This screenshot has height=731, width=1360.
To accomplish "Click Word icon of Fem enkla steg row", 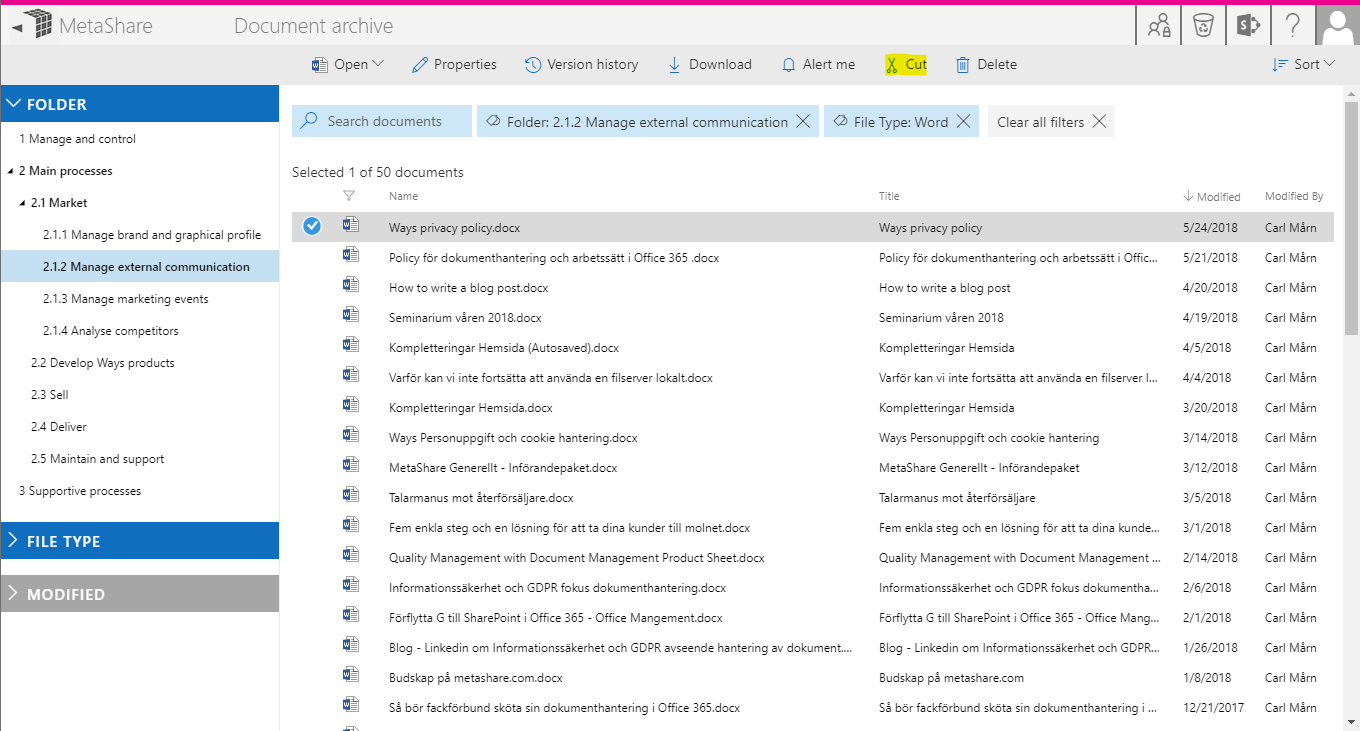I will point(350,525).
